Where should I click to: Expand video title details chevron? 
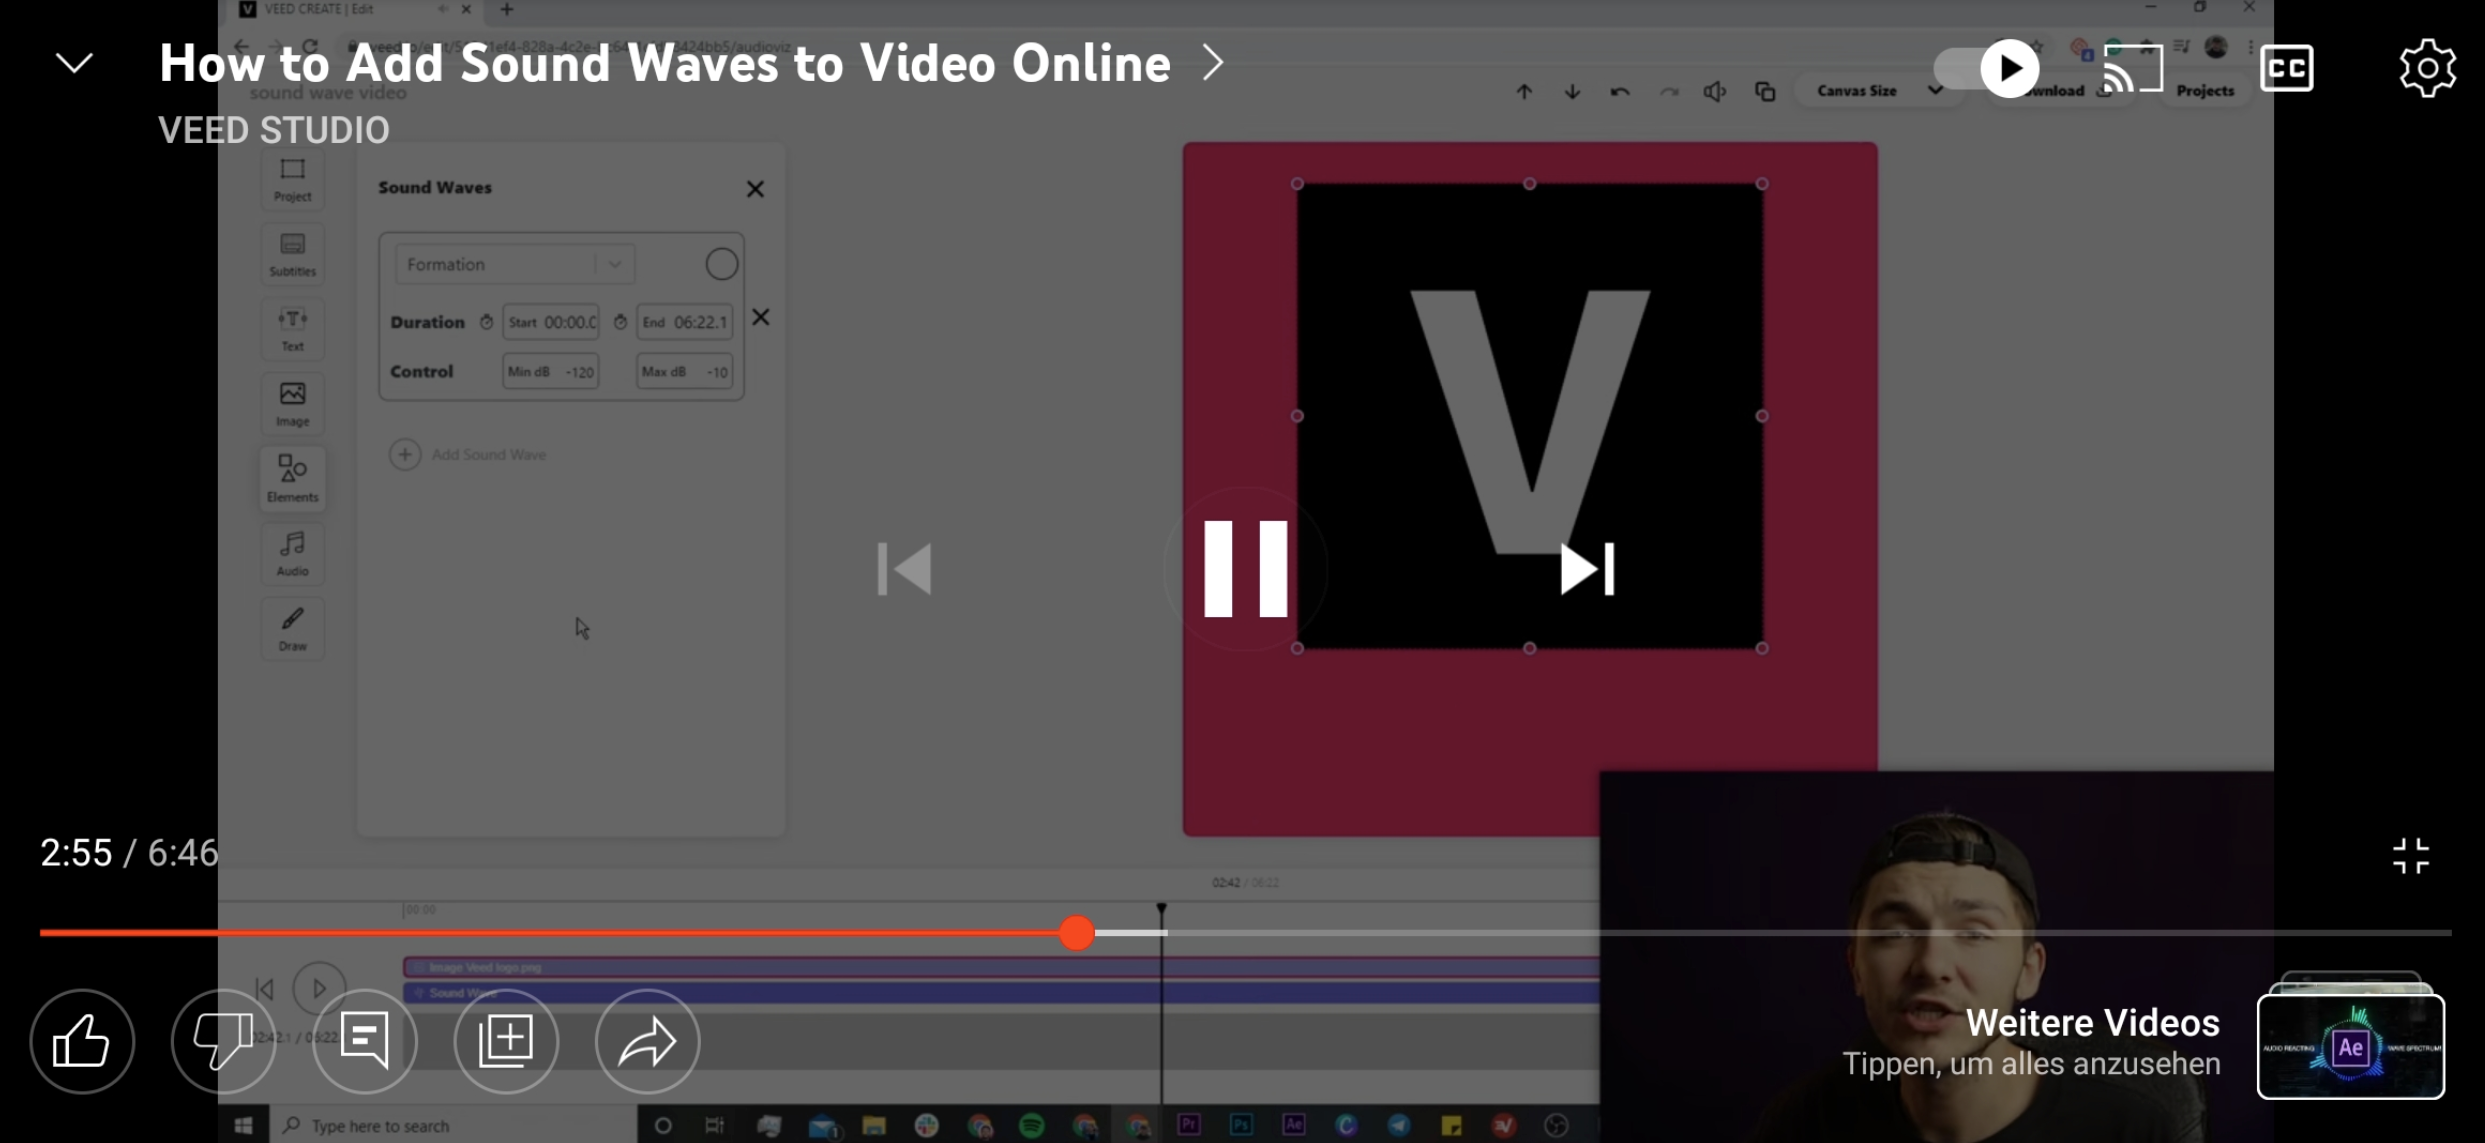click(x=1213, y=63)
